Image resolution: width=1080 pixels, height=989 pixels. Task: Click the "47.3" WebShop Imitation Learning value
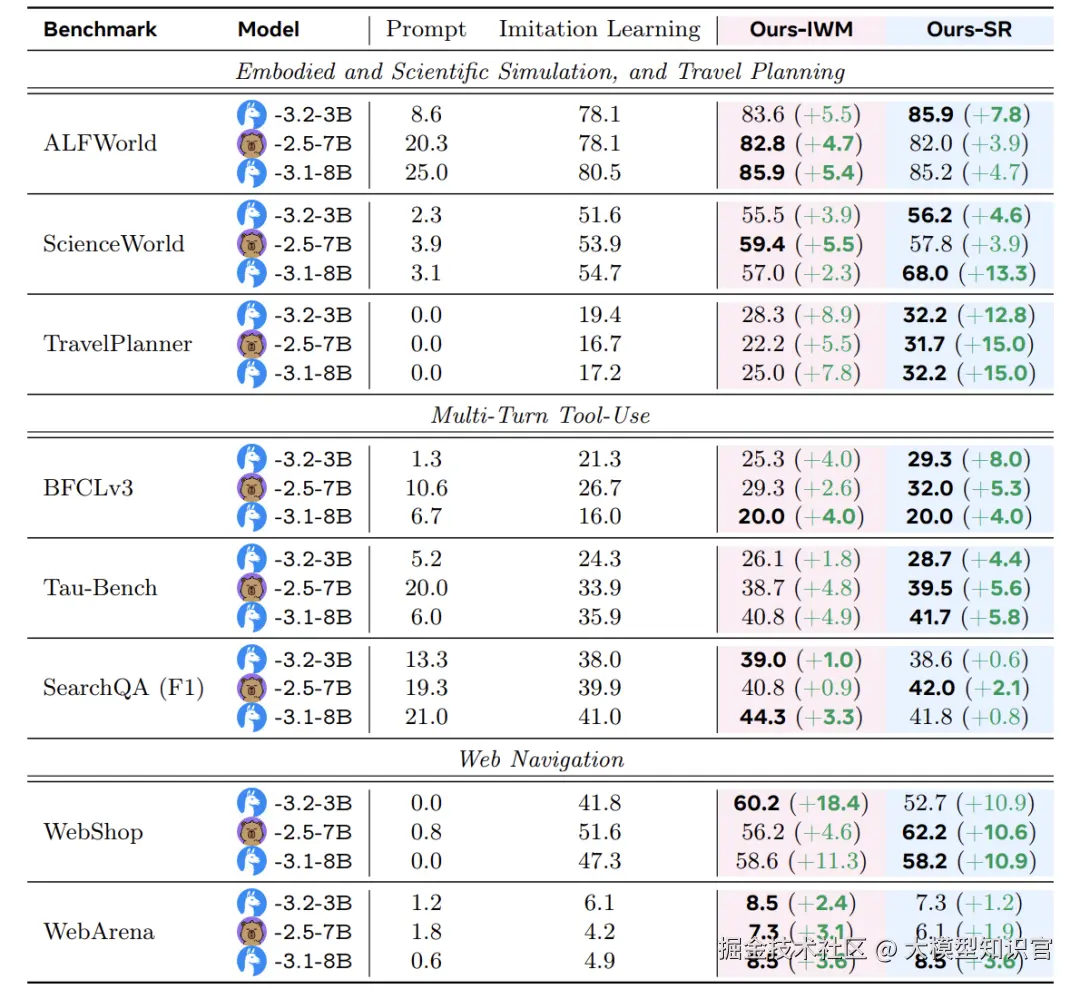pyautogui.click(x=600, y=861)
